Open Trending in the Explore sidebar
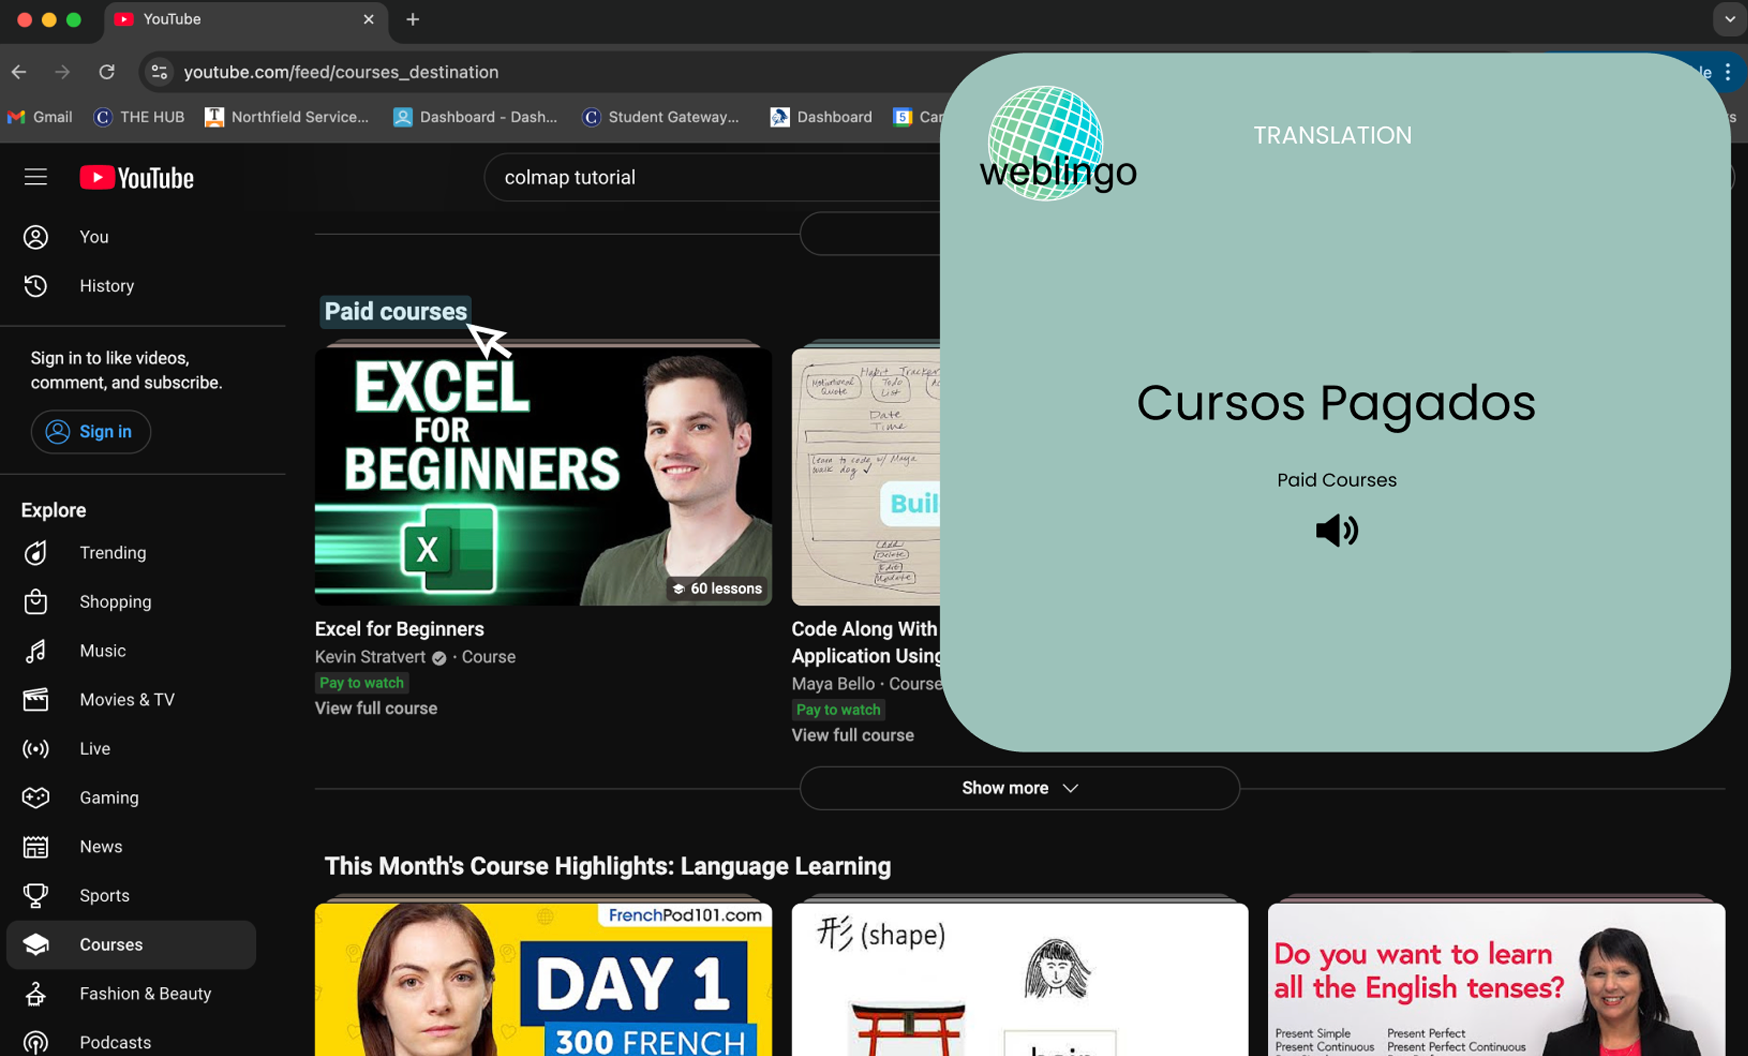The width and height of the screenshot is (1748, 1056). tap(112, 552)
